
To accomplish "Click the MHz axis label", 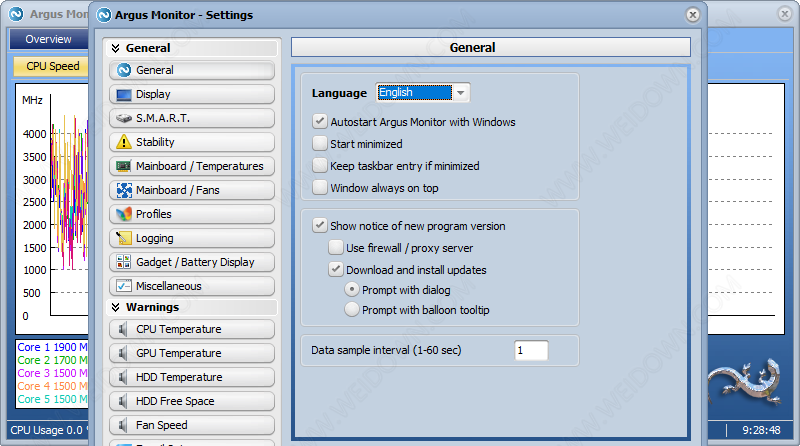I will tap(32, 100).
